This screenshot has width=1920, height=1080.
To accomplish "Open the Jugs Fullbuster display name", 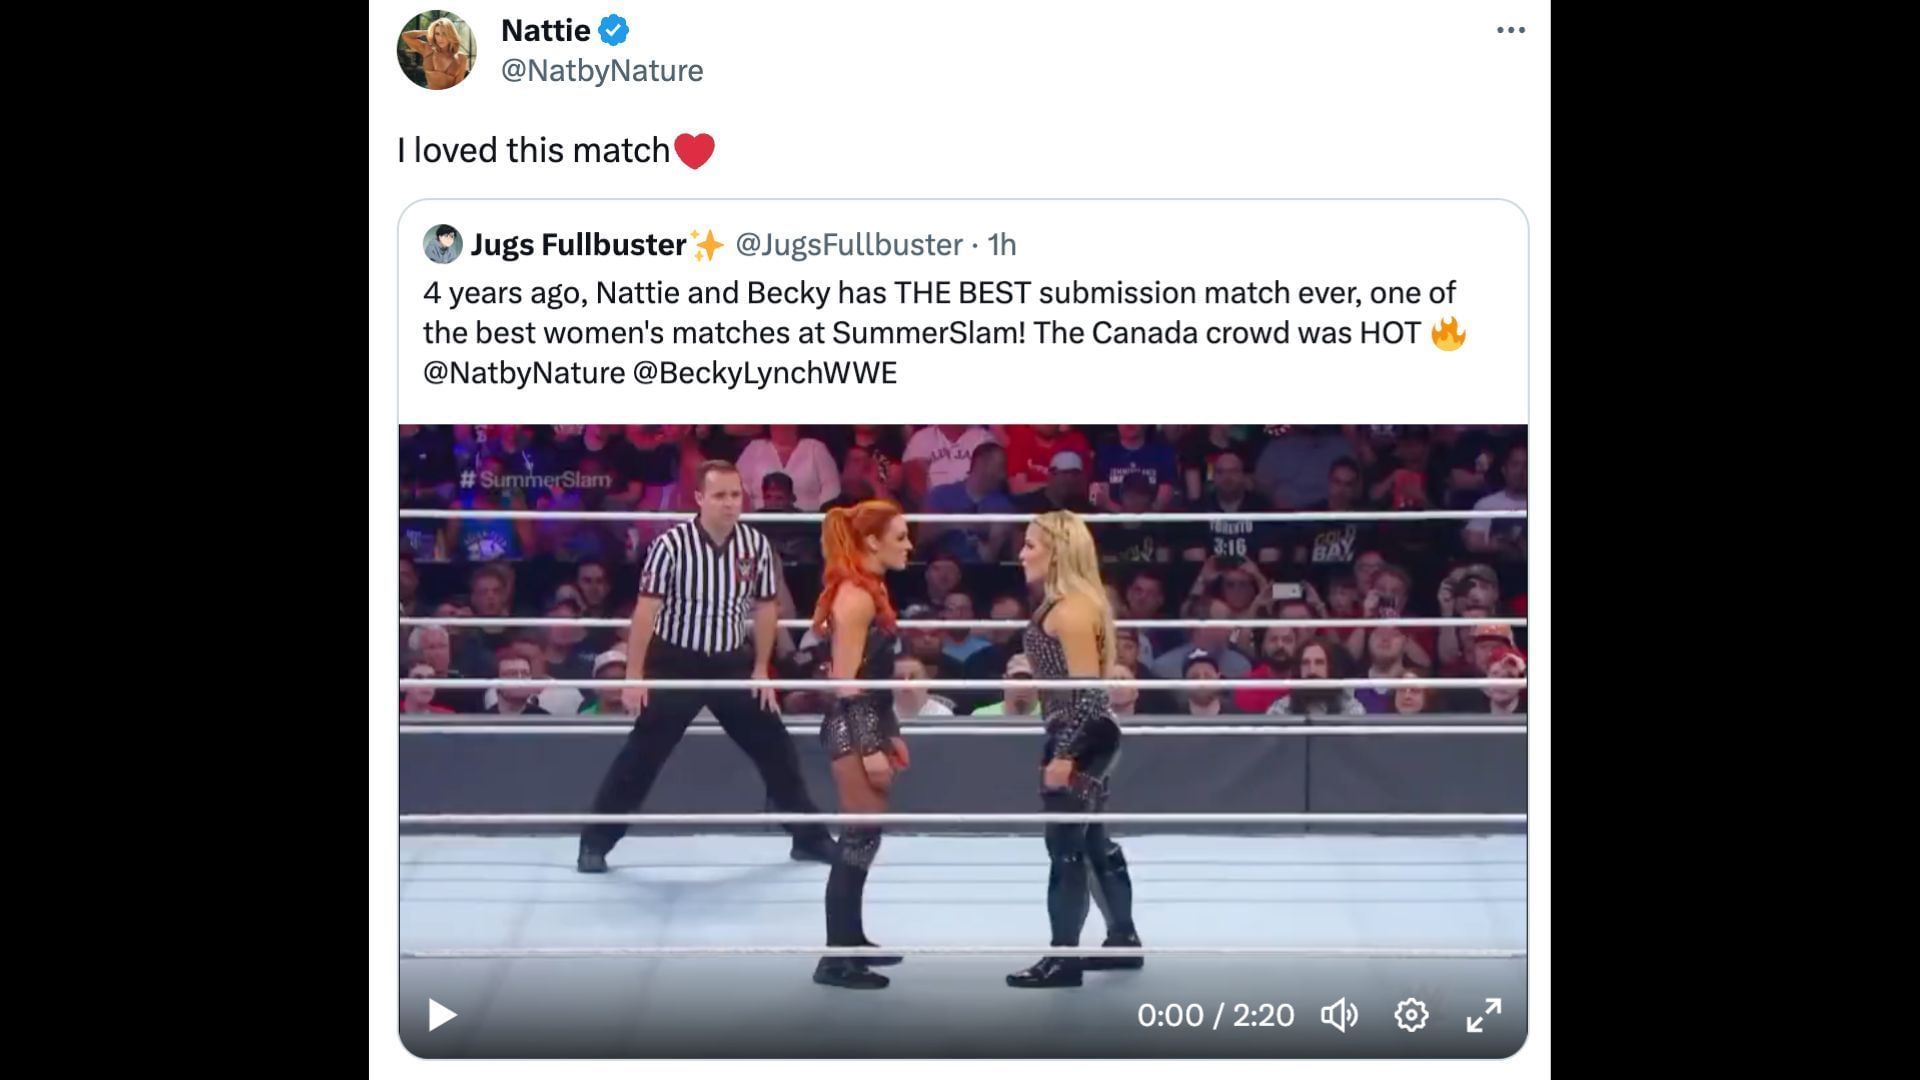I will click(578, 244).
